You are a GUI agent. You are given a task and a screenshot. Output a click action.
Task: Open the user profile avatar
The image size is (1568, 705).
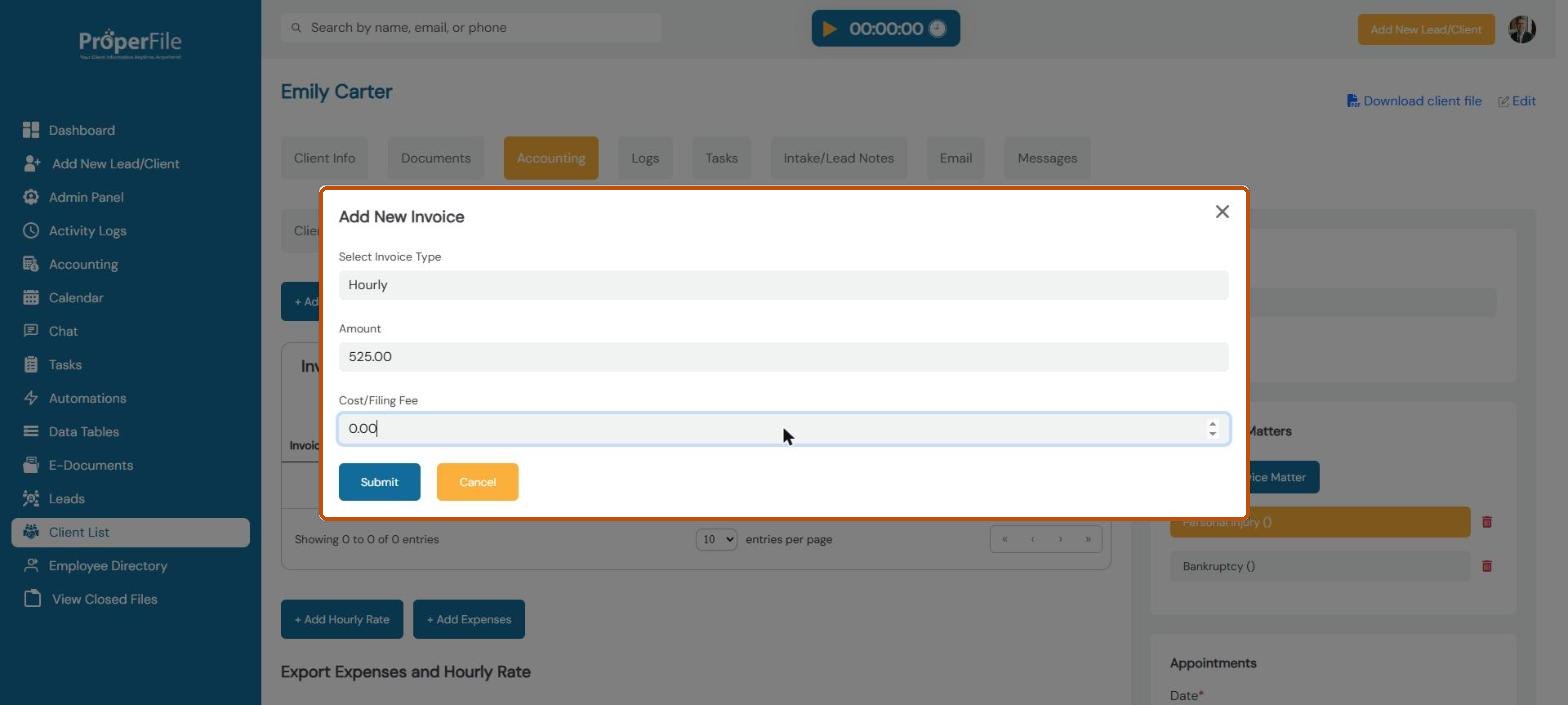(1522, 29)
